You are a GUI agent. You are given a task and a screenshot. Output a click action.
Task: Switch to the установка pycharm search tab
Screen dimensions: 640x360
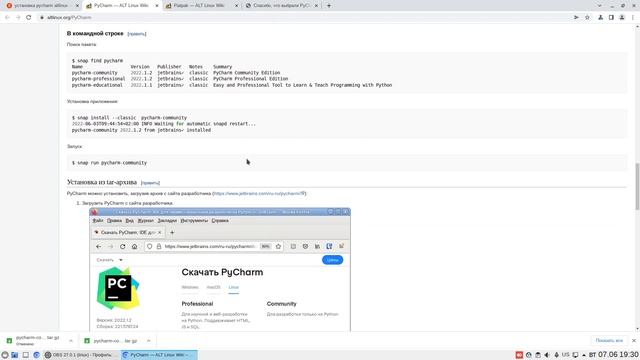pos(41,6)
